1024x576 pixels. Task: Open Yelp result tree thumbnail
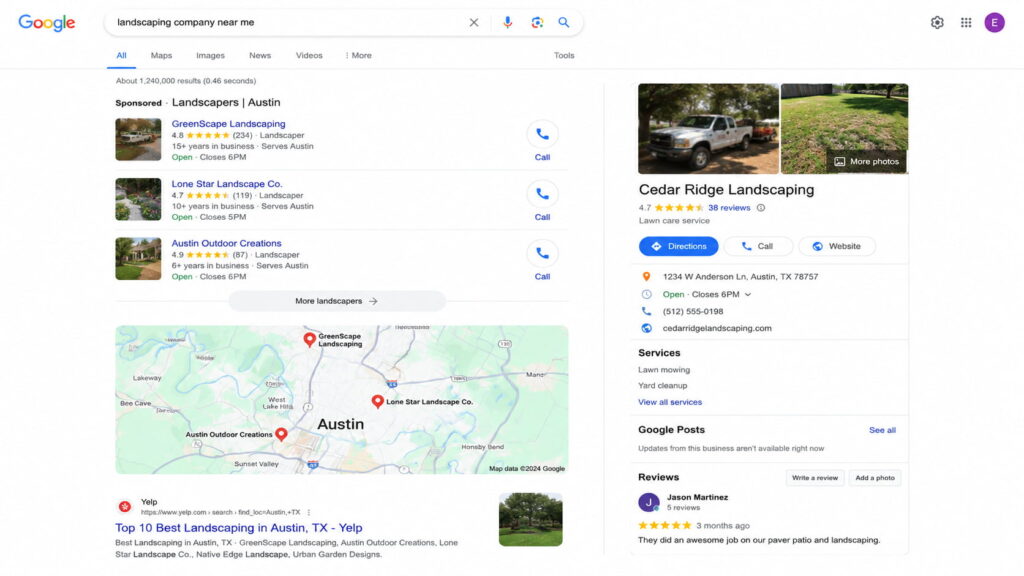pyautogui.click(x=530, y=519)
